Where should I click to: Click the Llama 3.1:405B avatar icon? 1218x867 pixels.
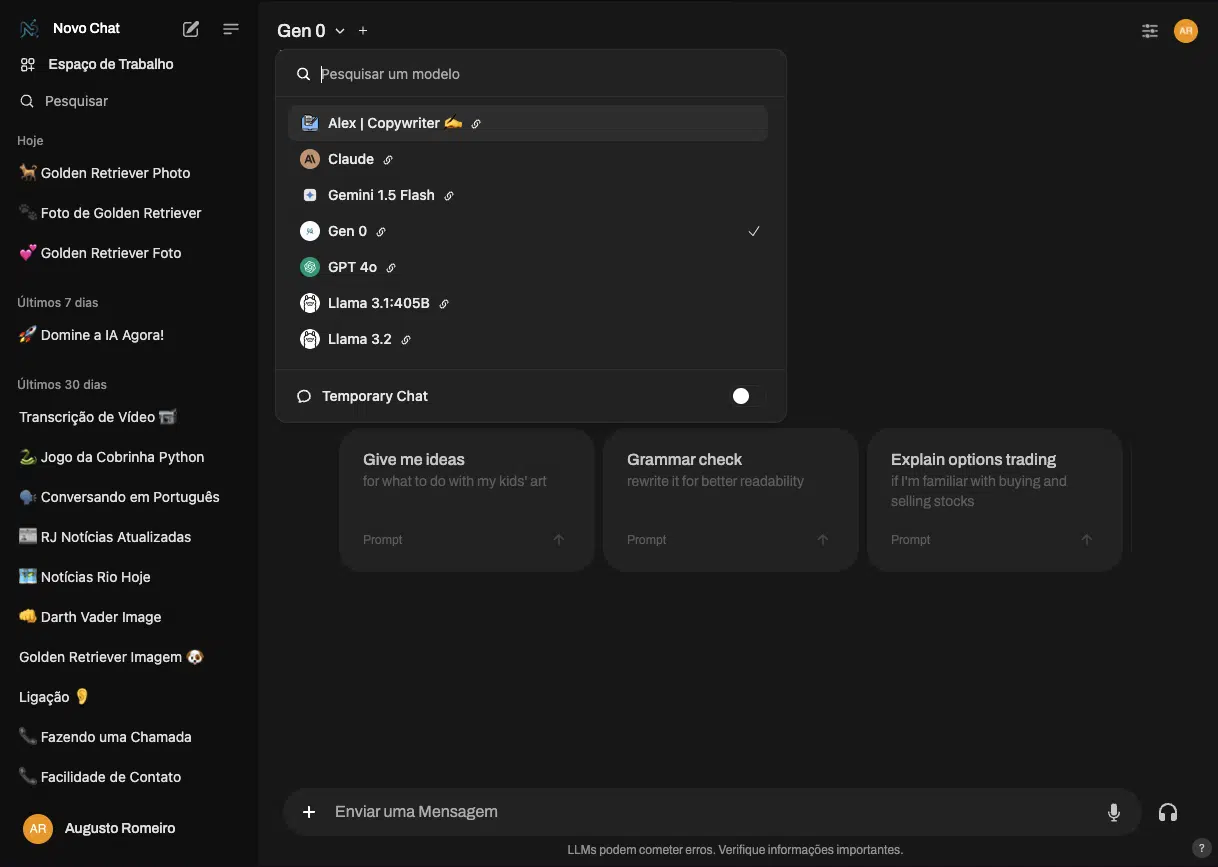(x=310, y=303)
